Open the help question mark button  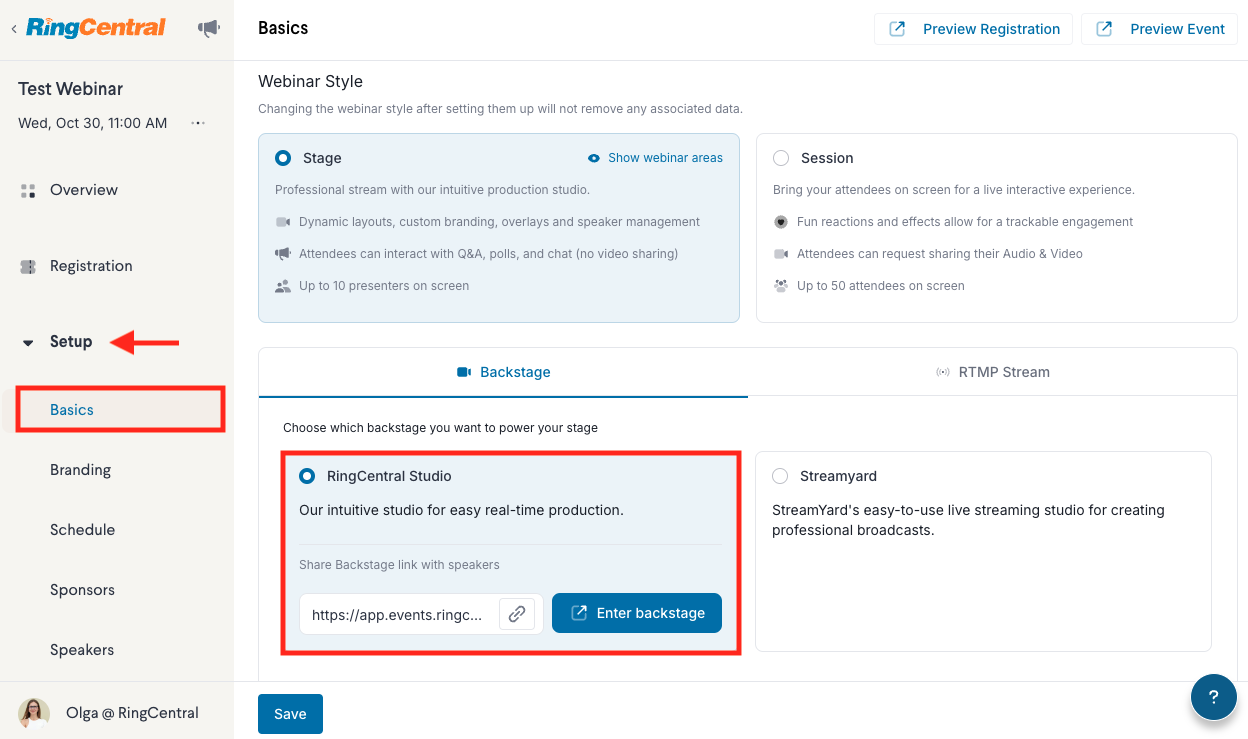[1214, 697]
